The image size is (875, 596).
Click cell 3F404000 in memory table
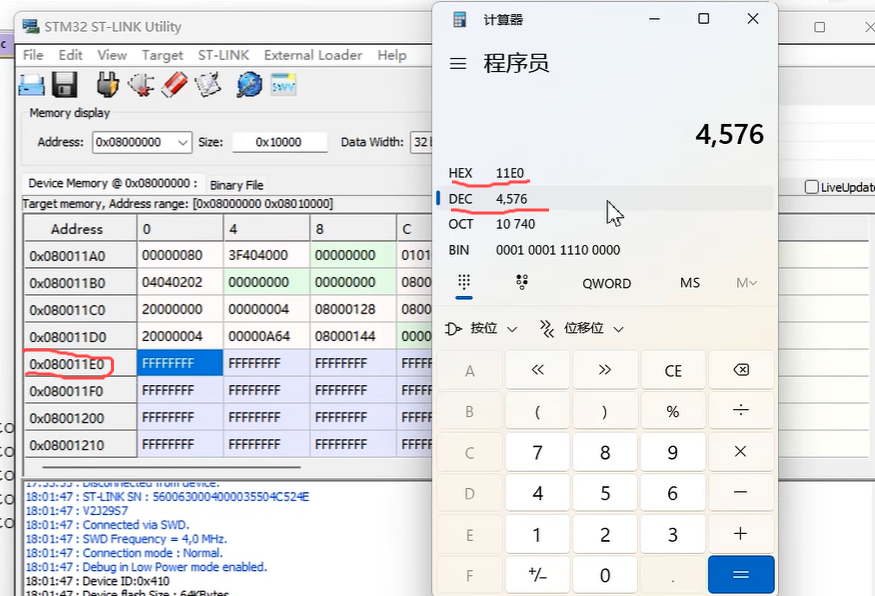pyautogui.click(x=266, y=256)
